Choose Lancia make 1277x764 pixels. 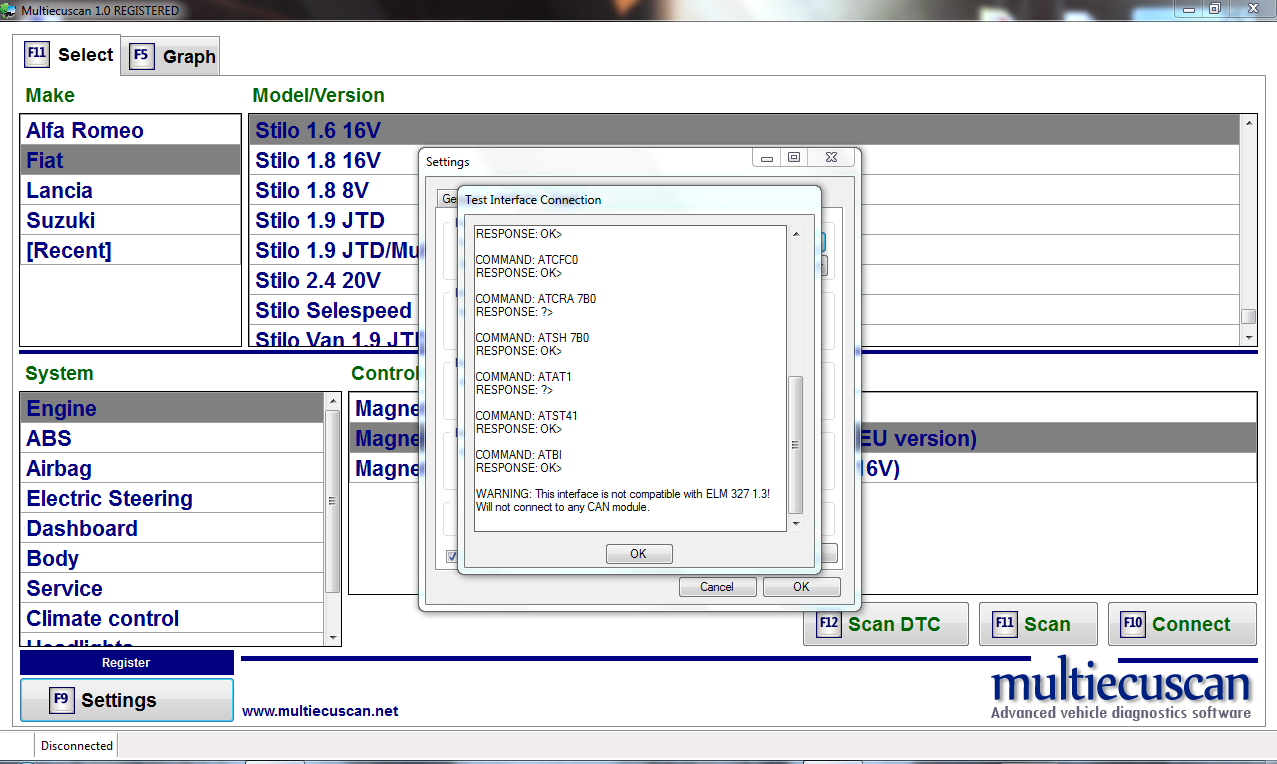pyautogui.click(x=131, y=190)
